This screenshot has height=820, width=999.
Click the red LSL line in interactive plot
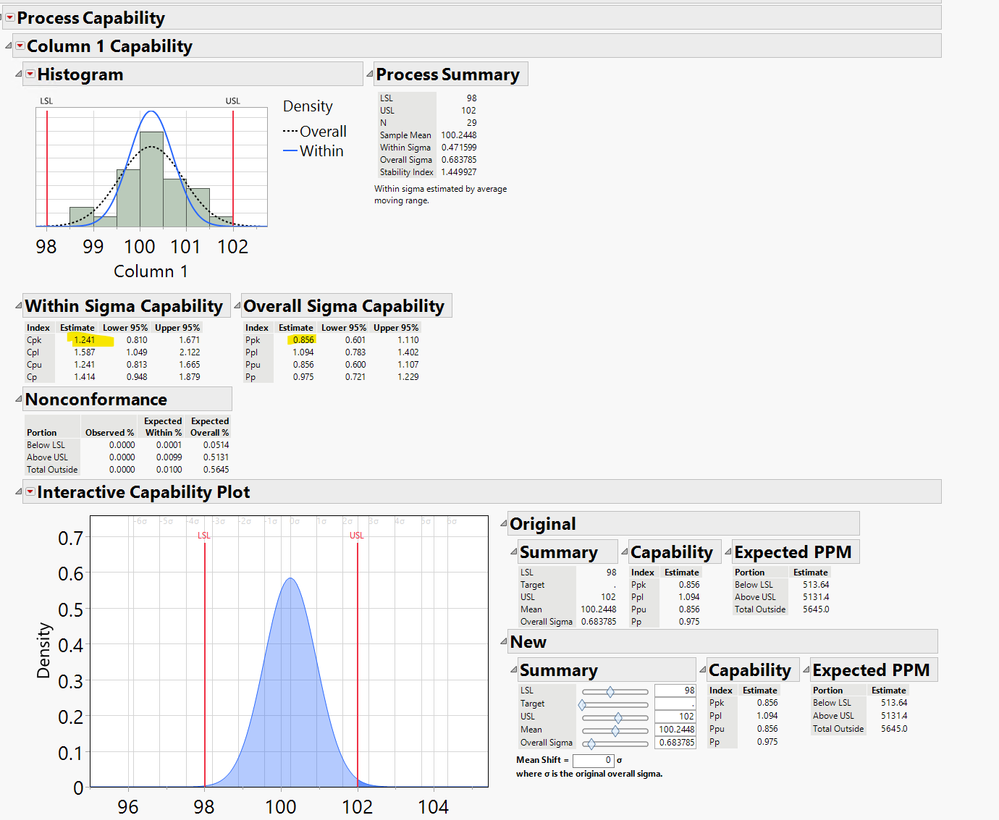tap(205, 663)
